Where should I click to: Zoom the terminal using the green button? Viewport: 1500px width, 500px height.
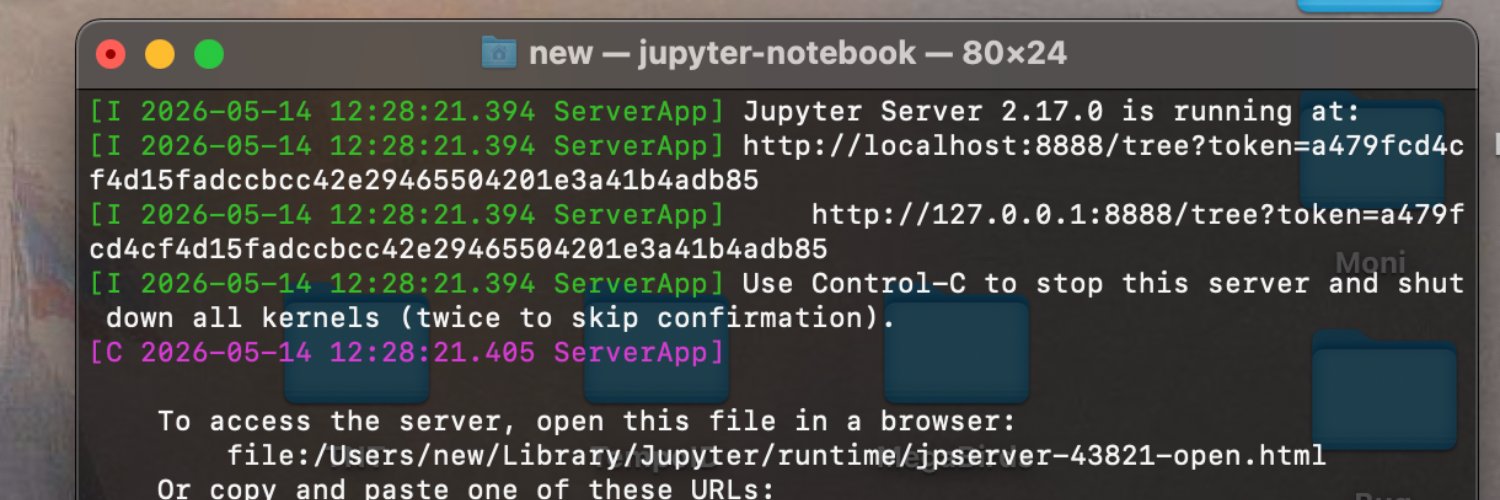(209, 54)
